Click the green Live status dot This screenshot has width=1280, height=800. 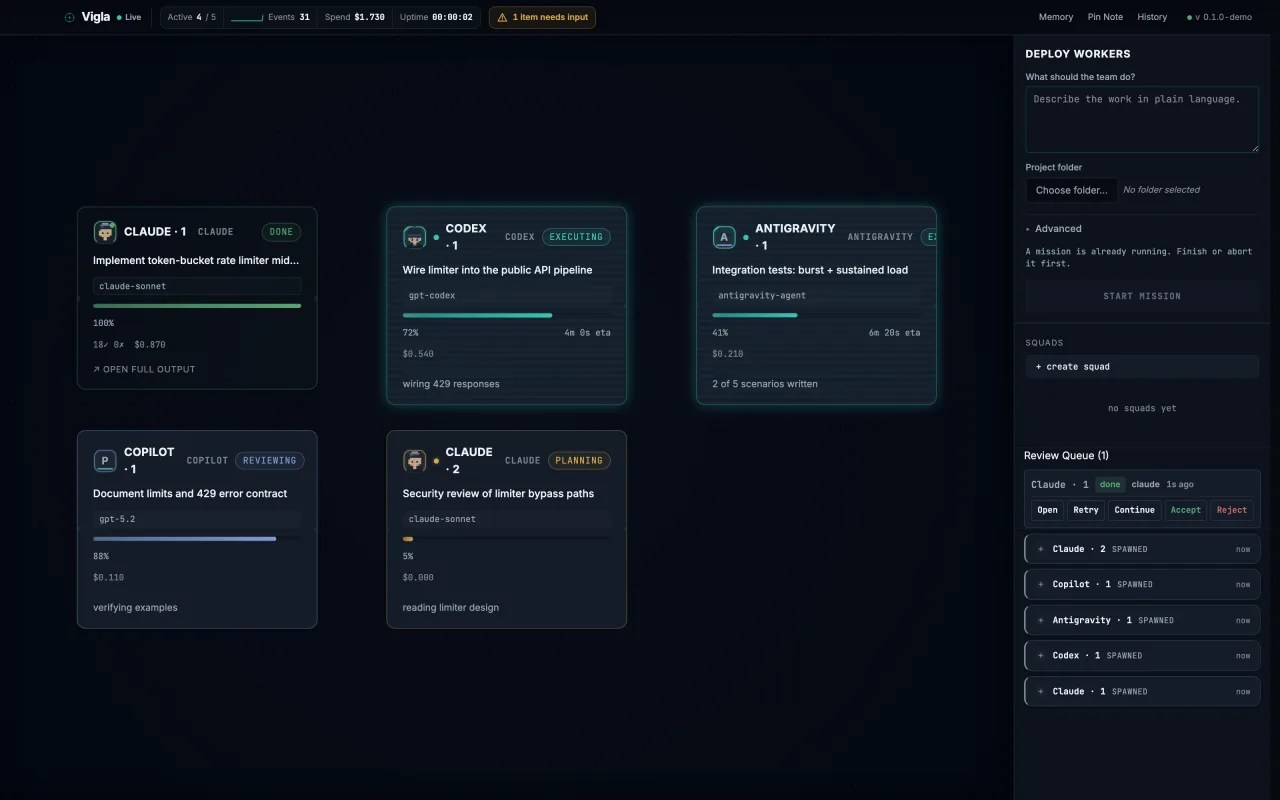119,17
